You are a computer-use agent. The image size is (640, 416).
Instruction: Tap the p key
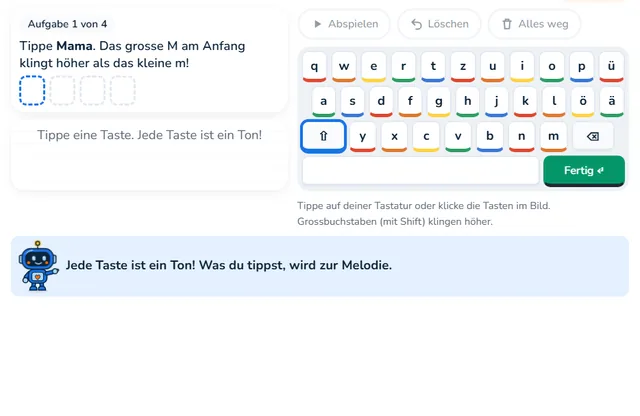click(582, 67)
